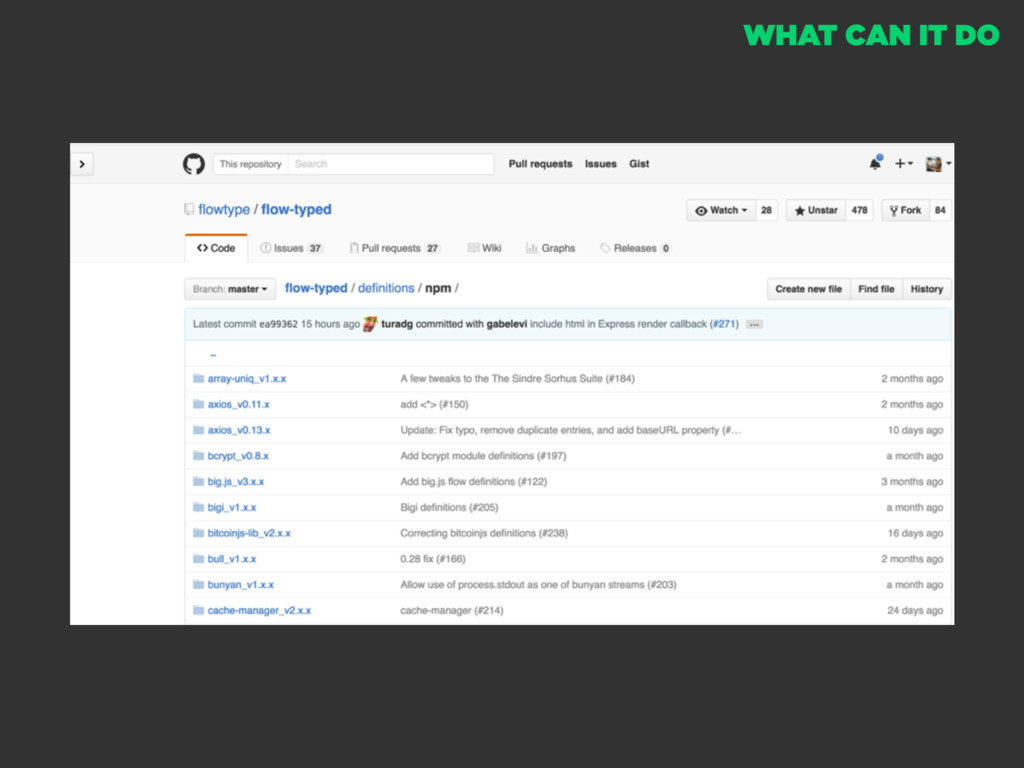The image size is (1024, 768).
Task: Open Issues in the top navigation
Action: point(600,164)
